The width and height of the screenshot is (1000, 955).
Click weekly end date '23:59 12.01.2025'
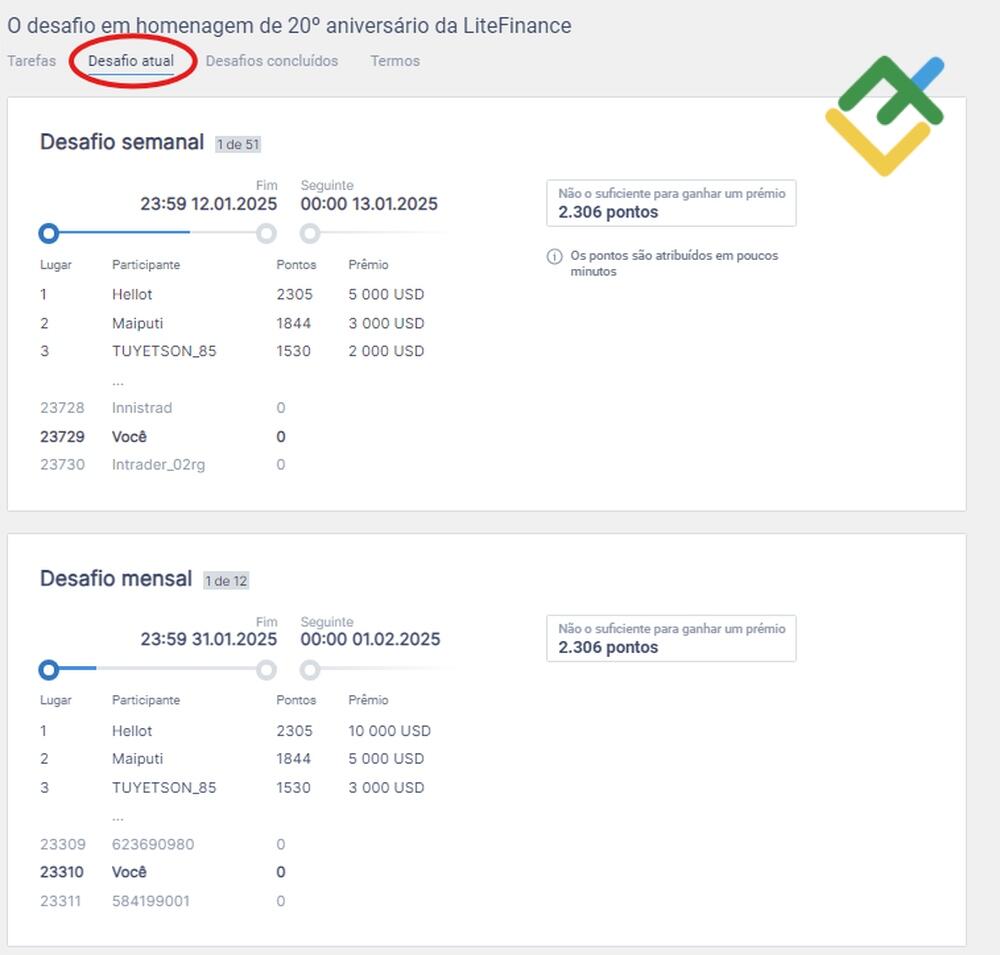point(209,204)
